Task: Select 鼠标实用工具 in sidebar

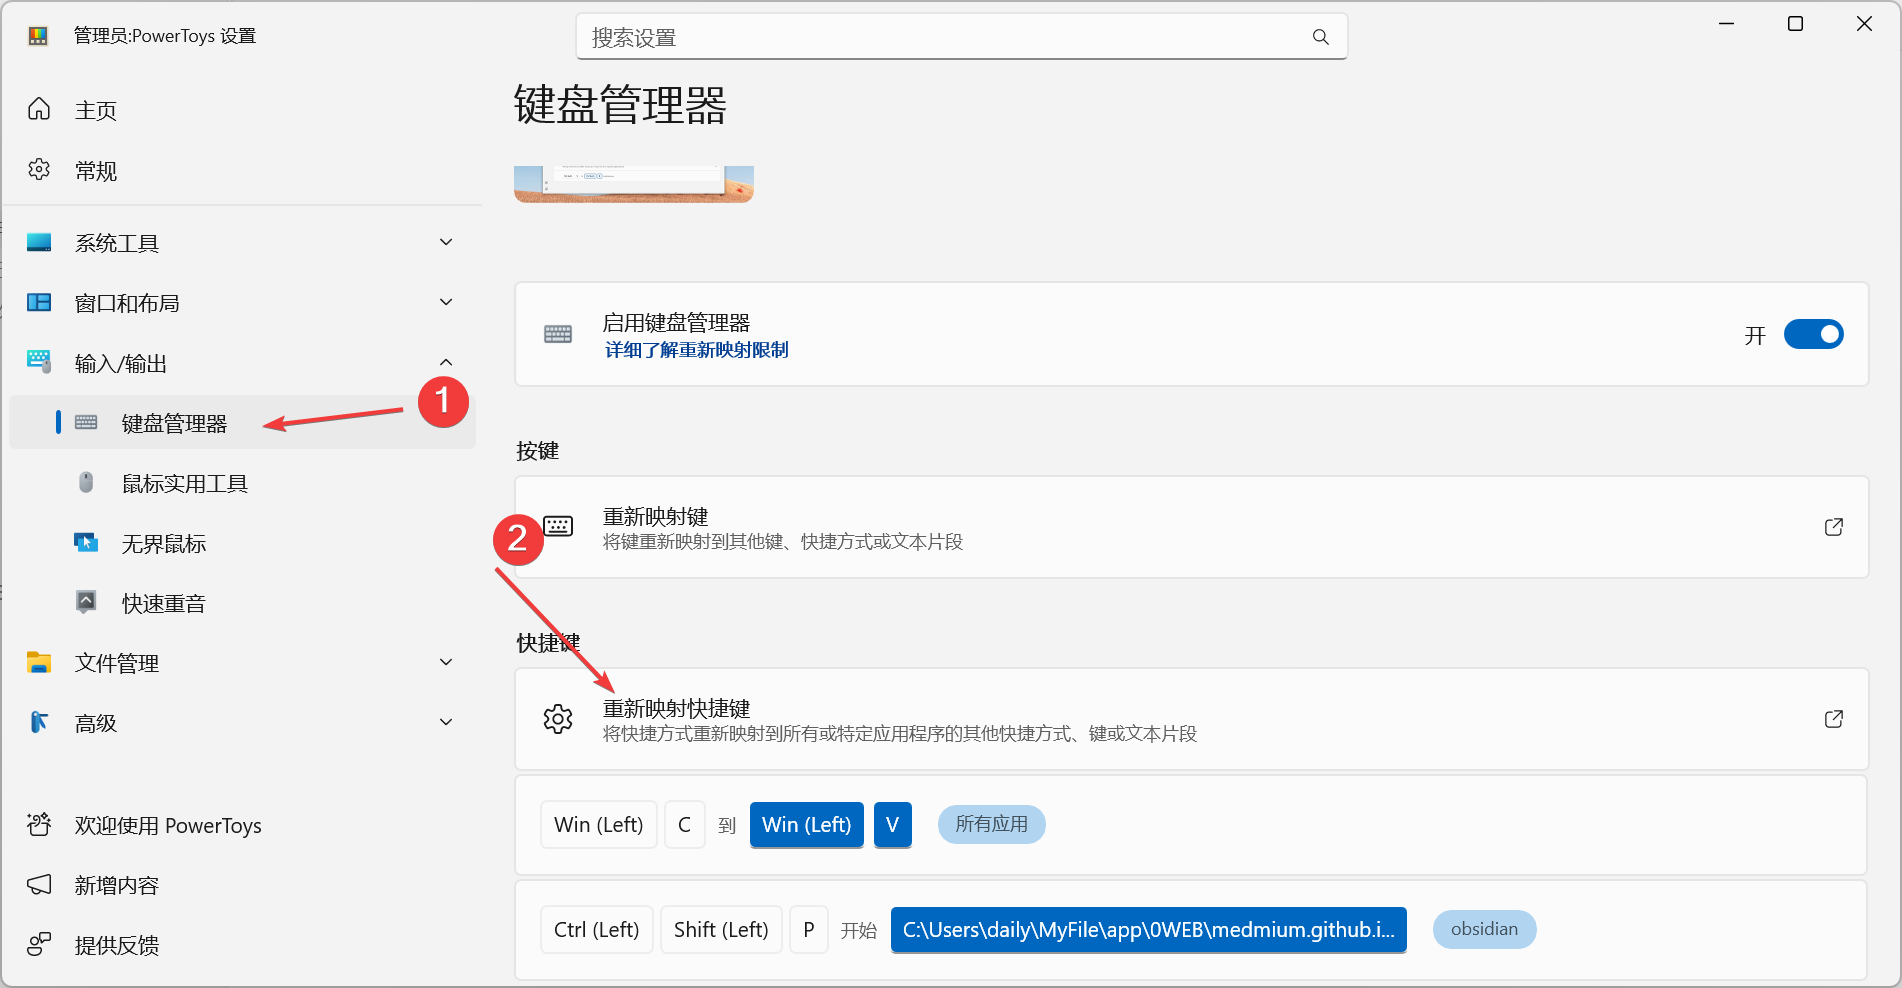Action: 184,484
